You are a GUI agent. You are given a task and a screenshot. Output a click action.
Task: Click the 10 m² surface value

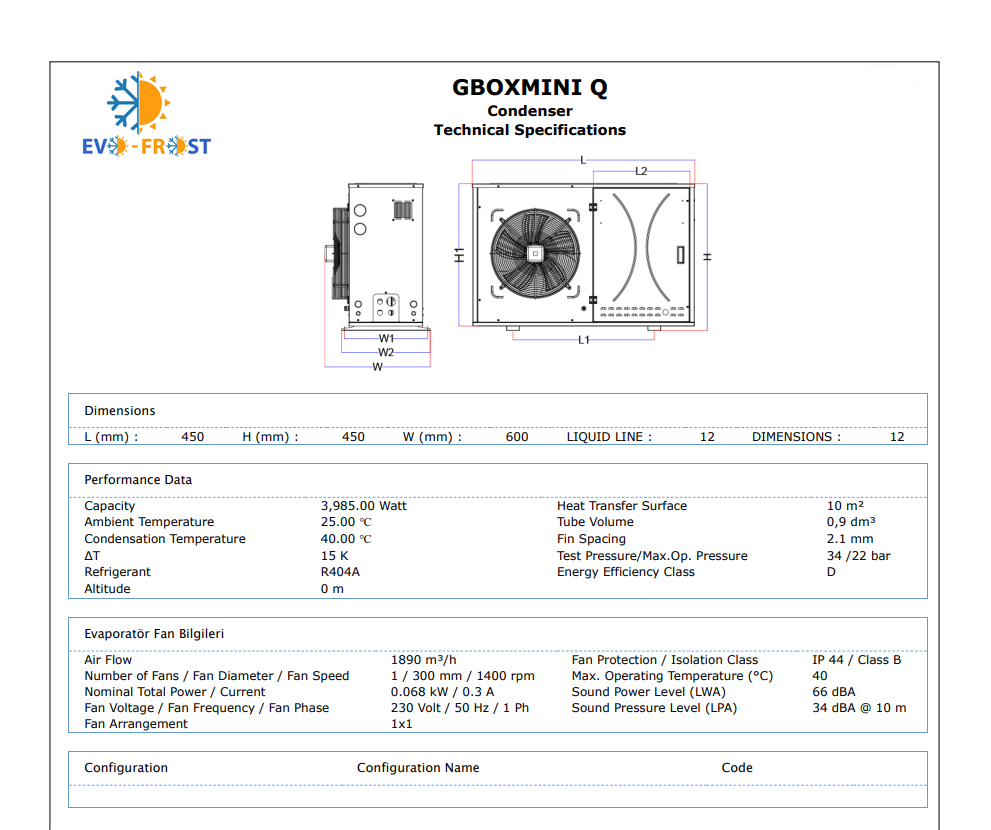(845, 506)
